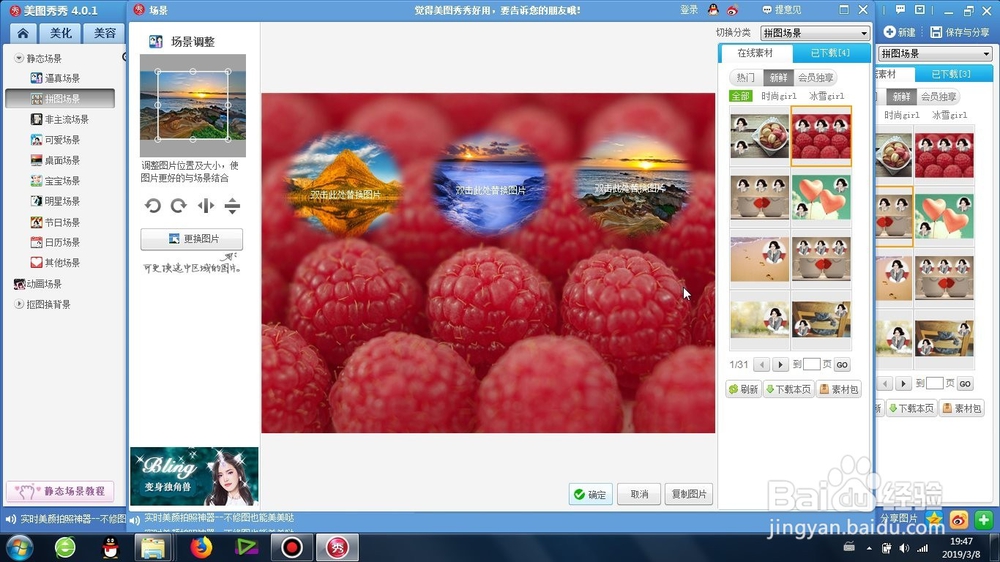Select 逼真场景 in scene list
Viewport: 1000px width, 562px height.
tap(55, 78)
